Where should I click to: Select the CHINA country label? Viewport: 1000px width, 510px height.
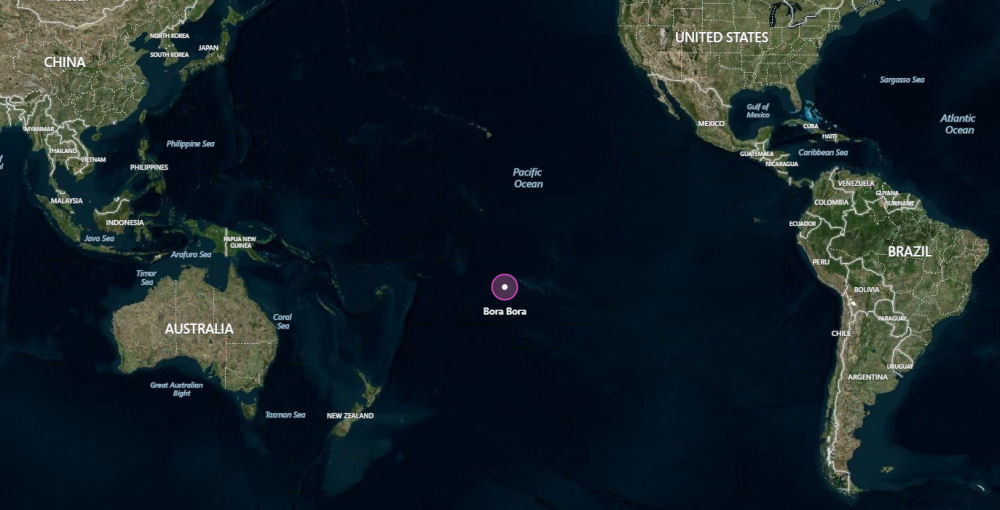[64, 62]
